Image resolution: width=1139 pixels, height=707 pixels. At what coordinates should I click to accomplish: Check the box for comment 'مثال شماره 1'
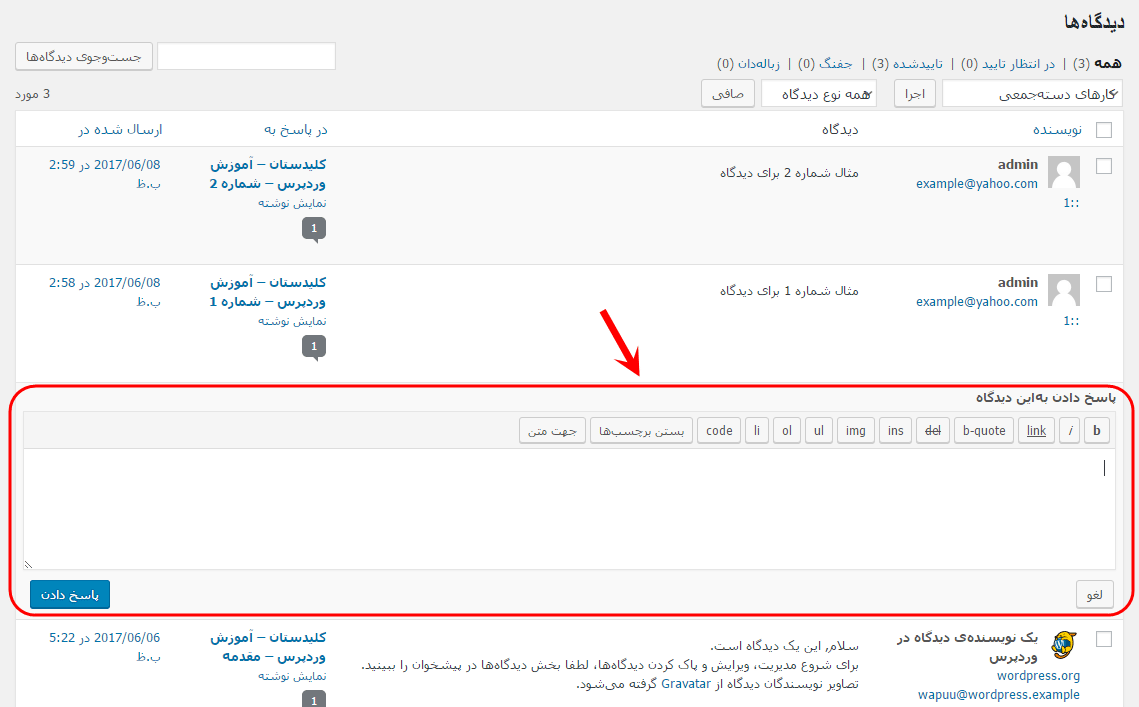tap(1103, 283)
